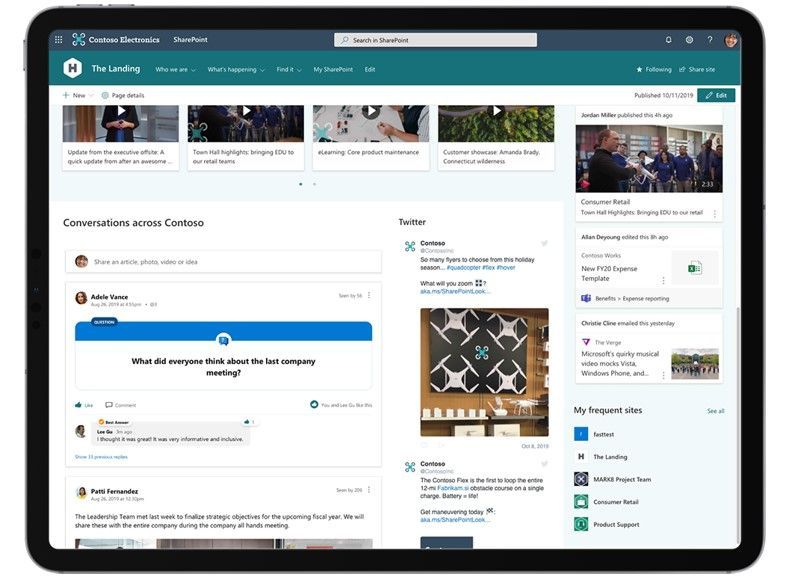The height and width of the screenshot is (578, 789).
Task: Play eLearning Core product maintenance video
Action: [371, 112]
